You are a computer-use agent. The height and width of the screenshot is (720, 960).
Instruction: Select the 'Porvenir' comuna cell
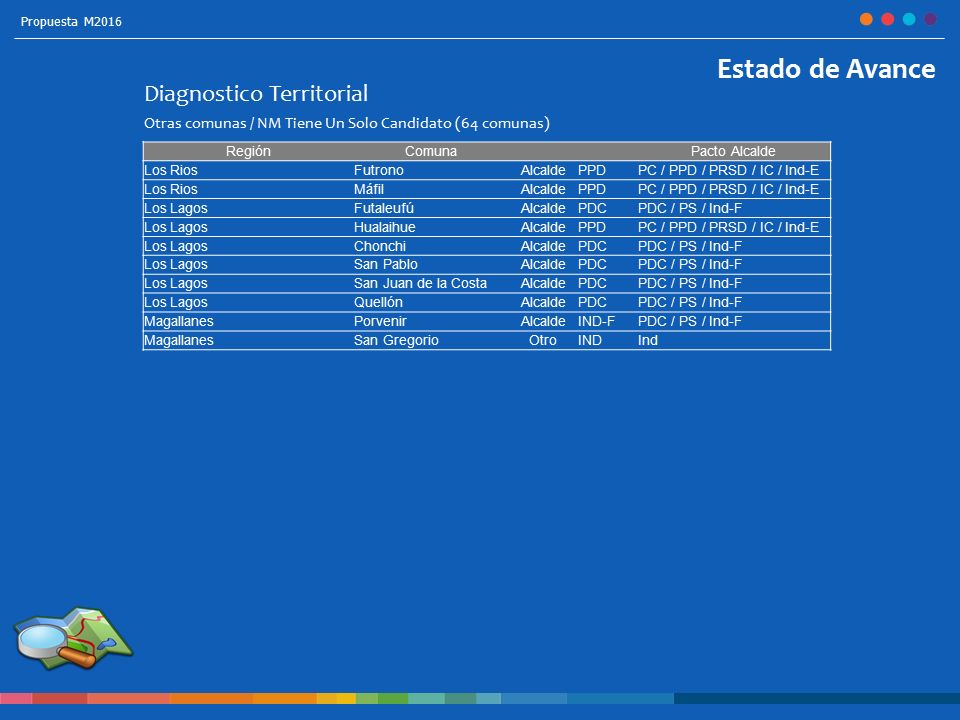(x=380, y=321)
